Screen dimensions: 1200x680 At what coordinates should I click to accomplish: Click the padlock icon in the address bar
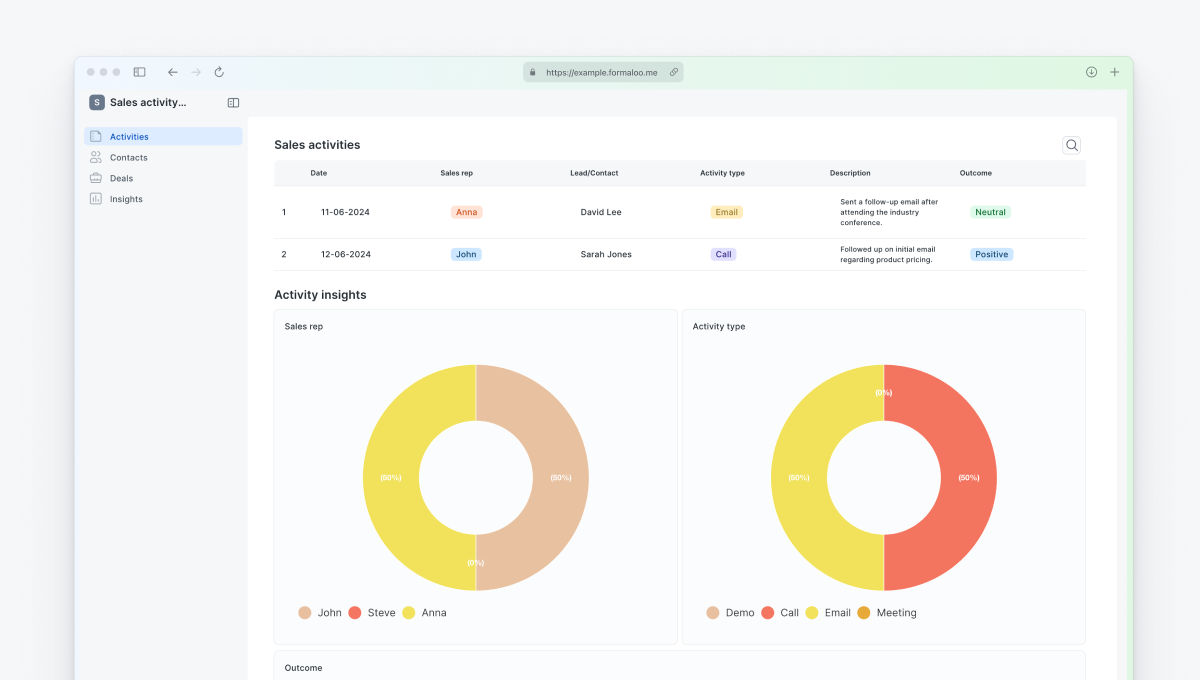click(x=533, y=72)
